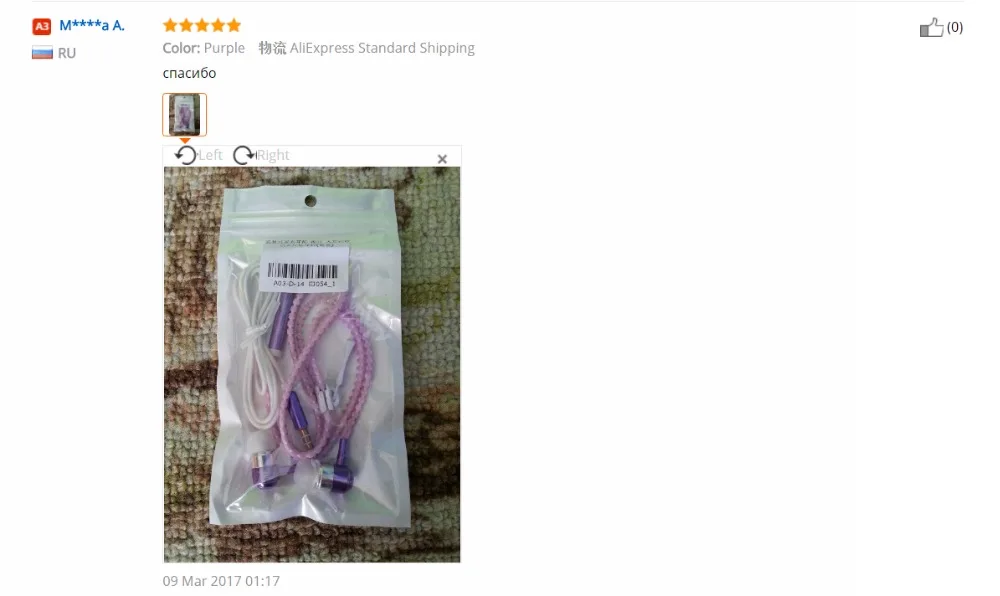
Task: Select the review photo thumbnail
Action: [x=184, y=115]
